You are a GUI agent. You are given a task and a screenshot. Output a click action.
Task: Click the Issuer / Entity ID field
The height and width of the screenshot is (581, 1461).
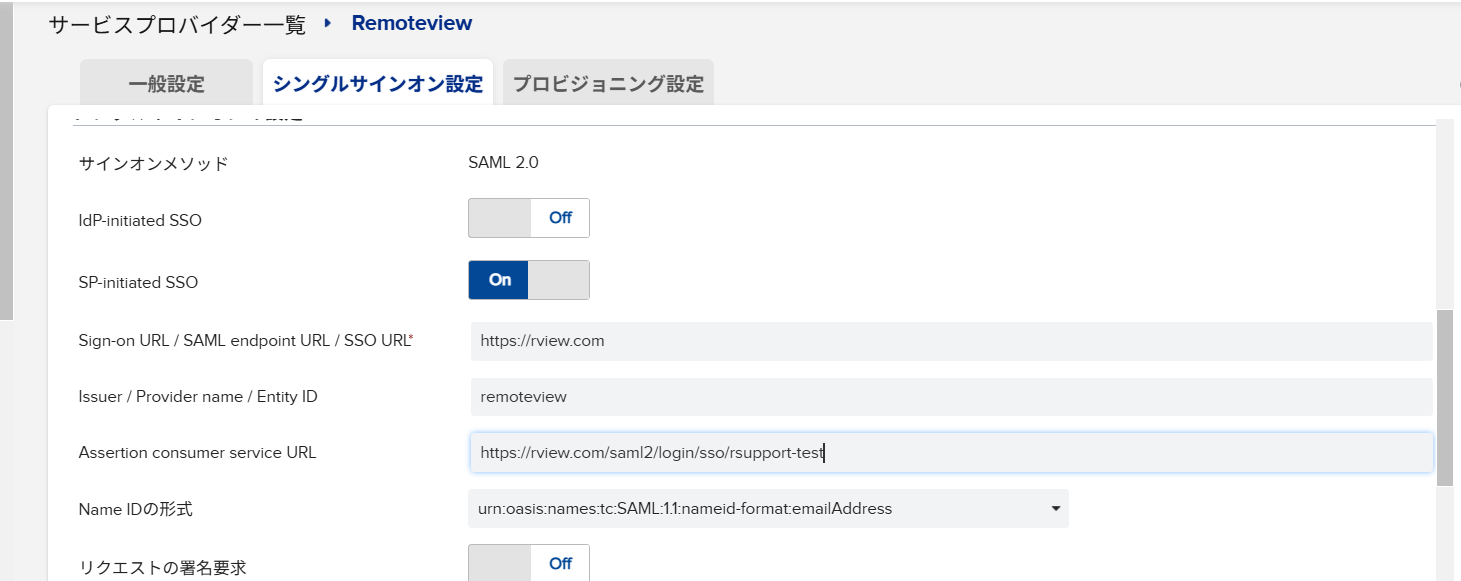(951, 397)
